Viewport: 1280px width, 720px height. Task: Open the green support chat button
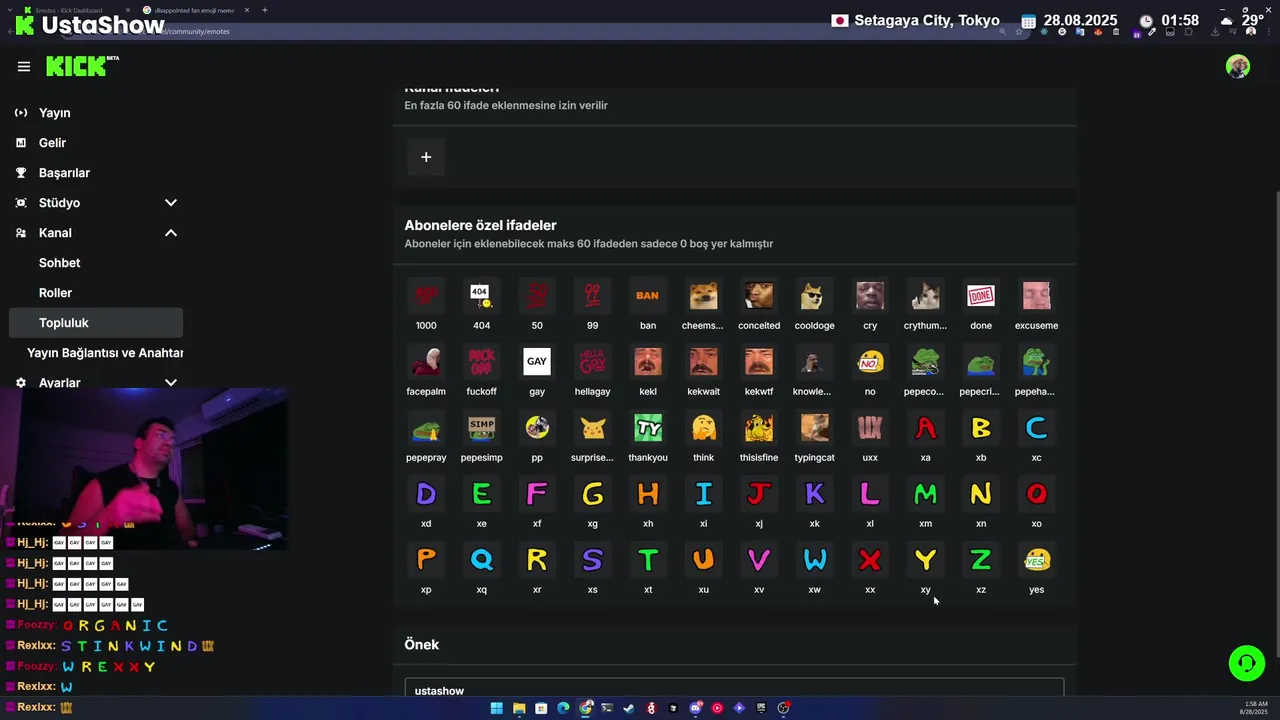[1246, 663]
